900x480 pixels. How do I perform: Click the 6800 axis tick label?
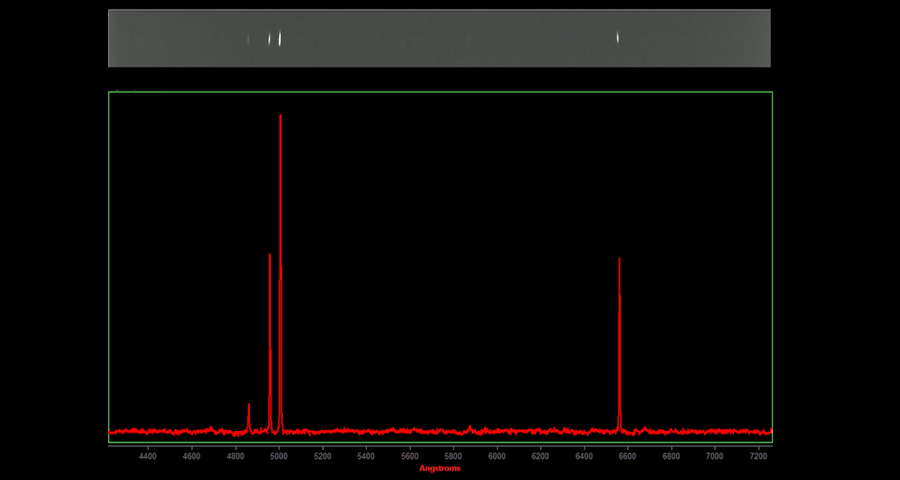(671, 456)
